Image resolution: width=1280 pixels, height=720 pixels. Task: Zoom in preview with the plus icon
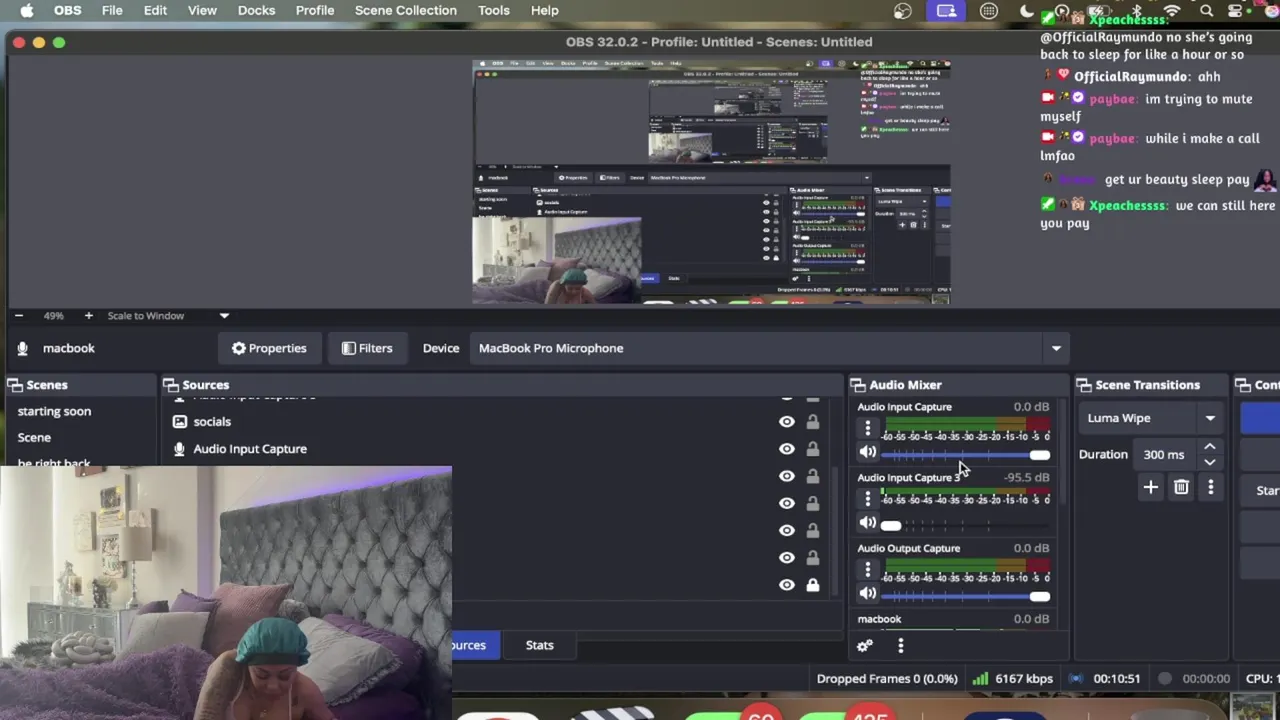88,315
